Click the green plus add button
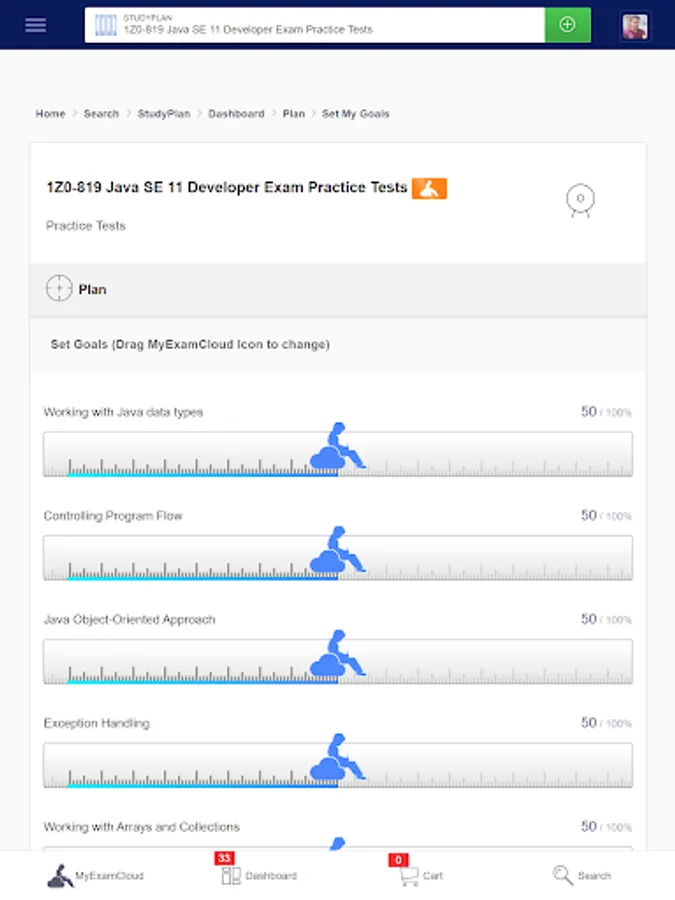This screenshot has width=675, height=900. [x=567, y=25]
